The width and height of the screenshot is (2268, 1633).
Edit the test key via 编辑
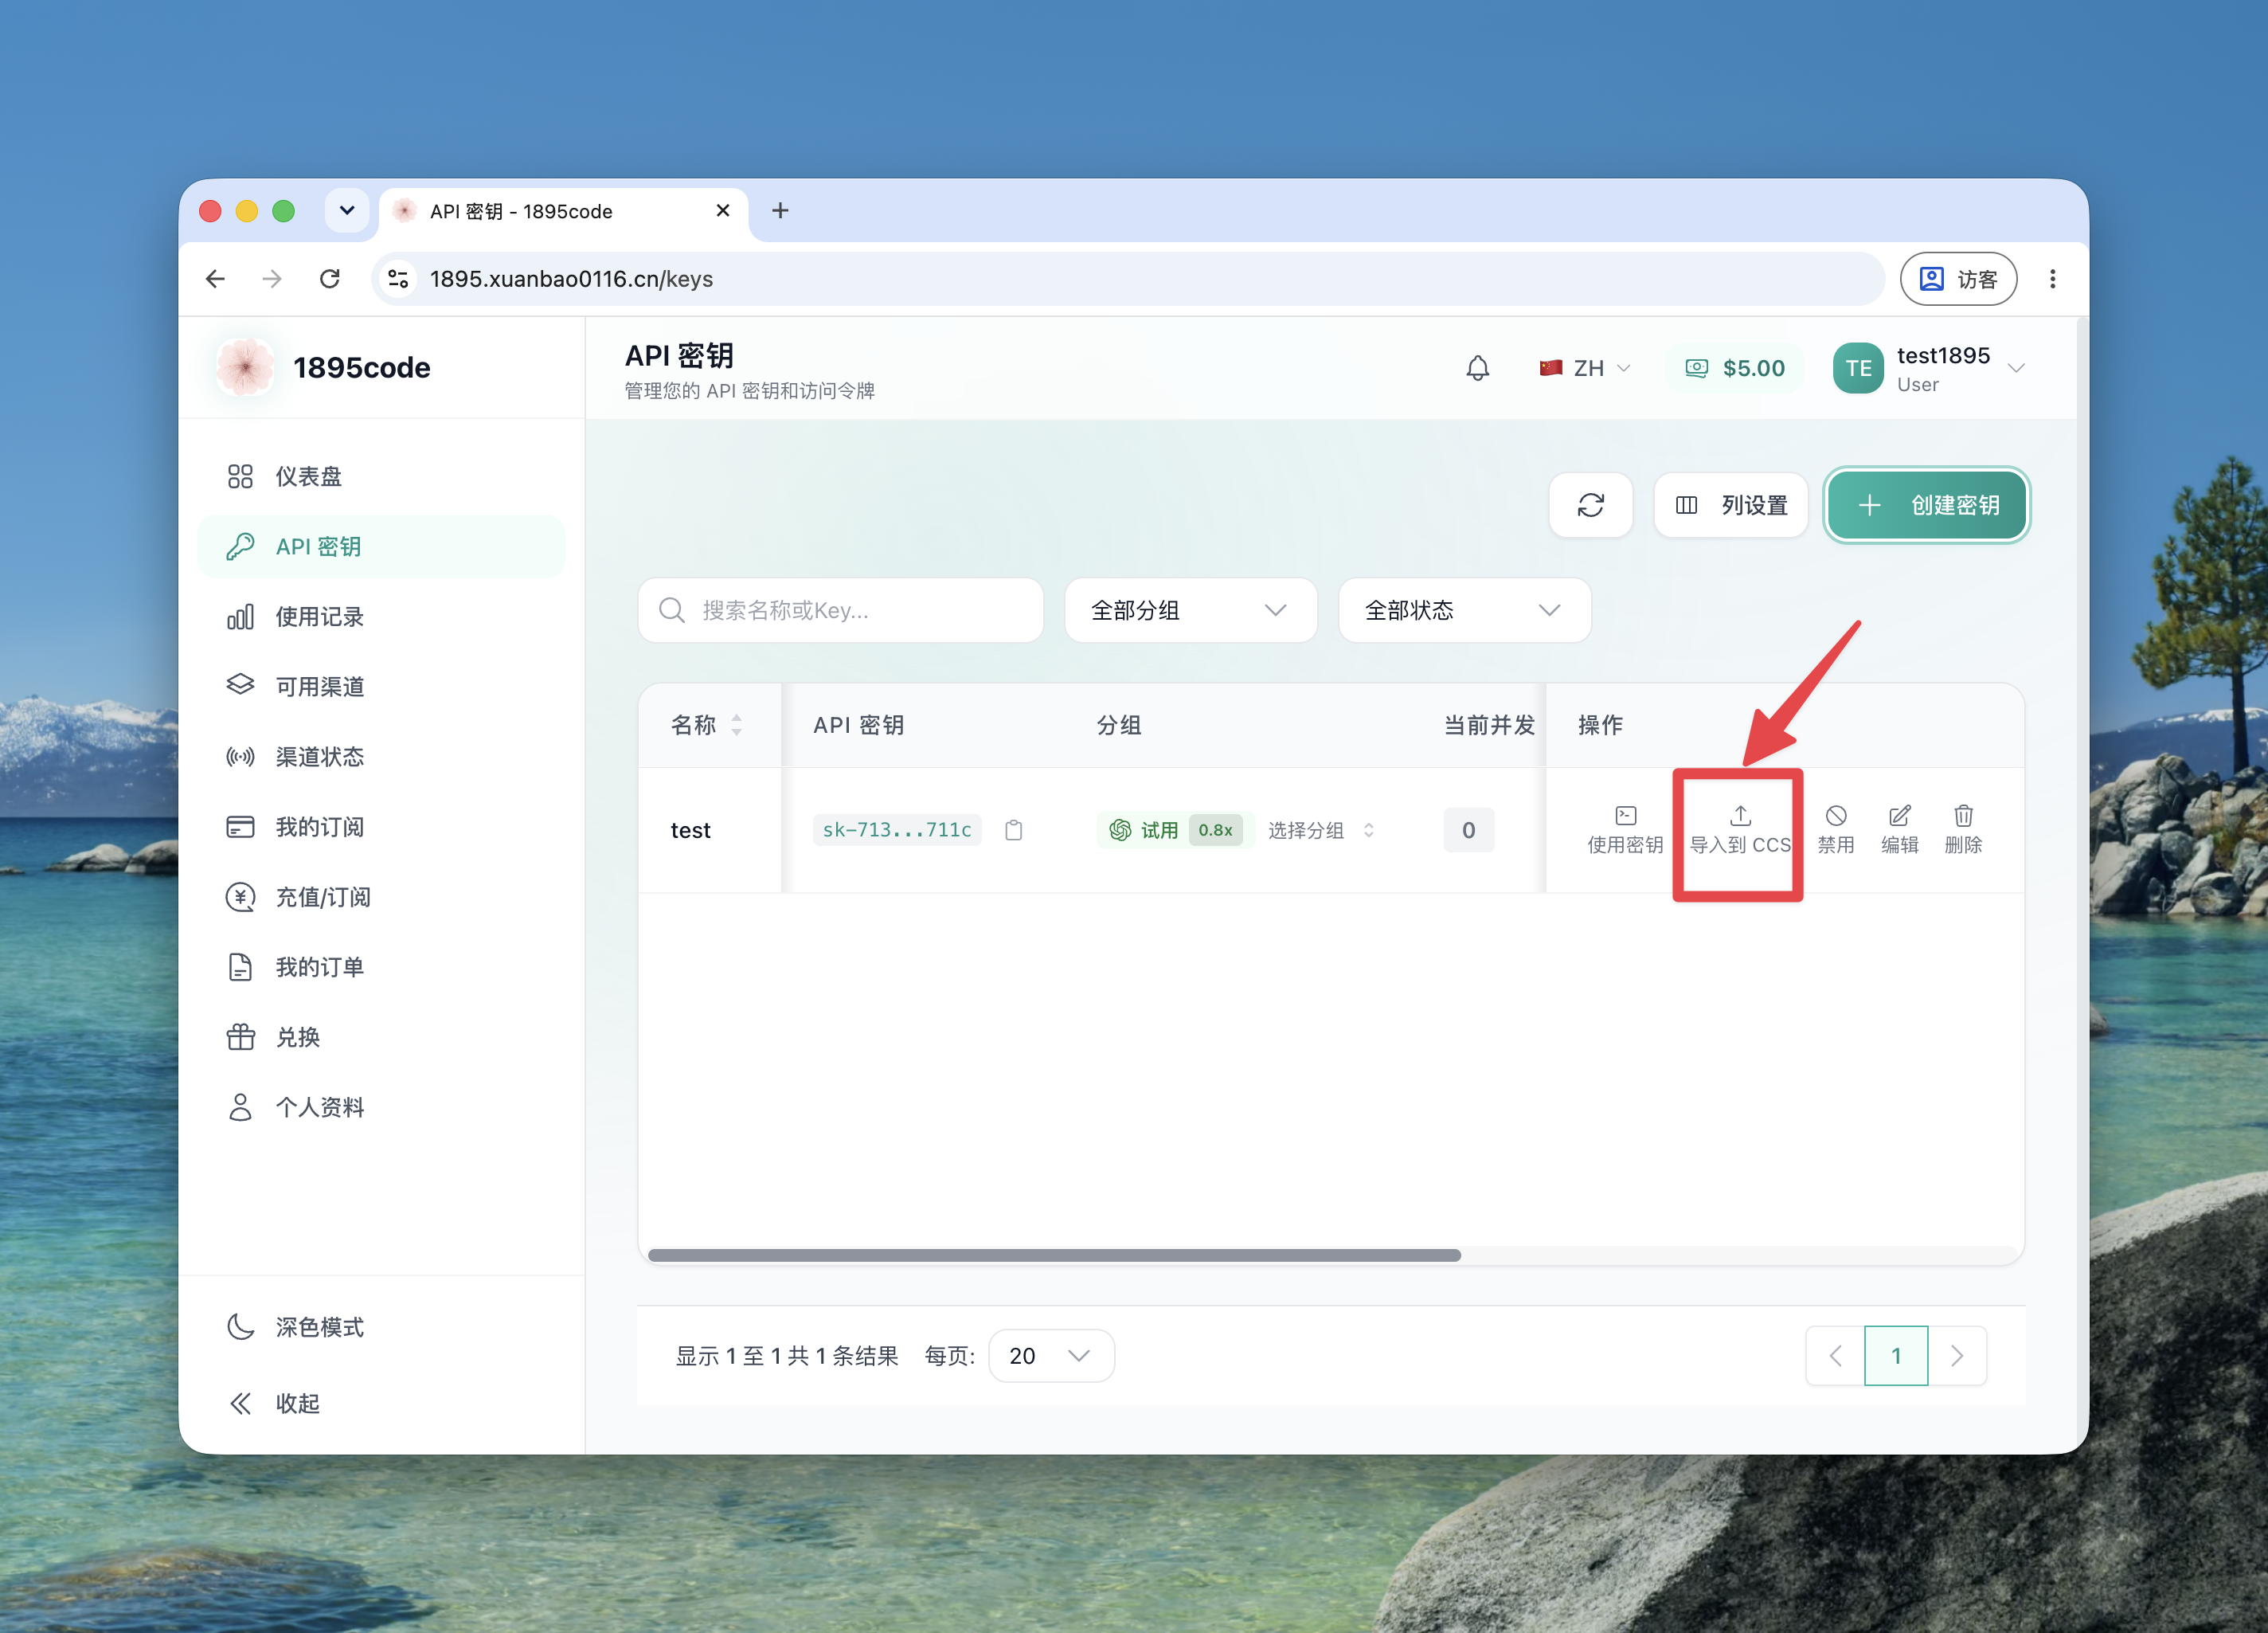click(x=1899, y=830)
